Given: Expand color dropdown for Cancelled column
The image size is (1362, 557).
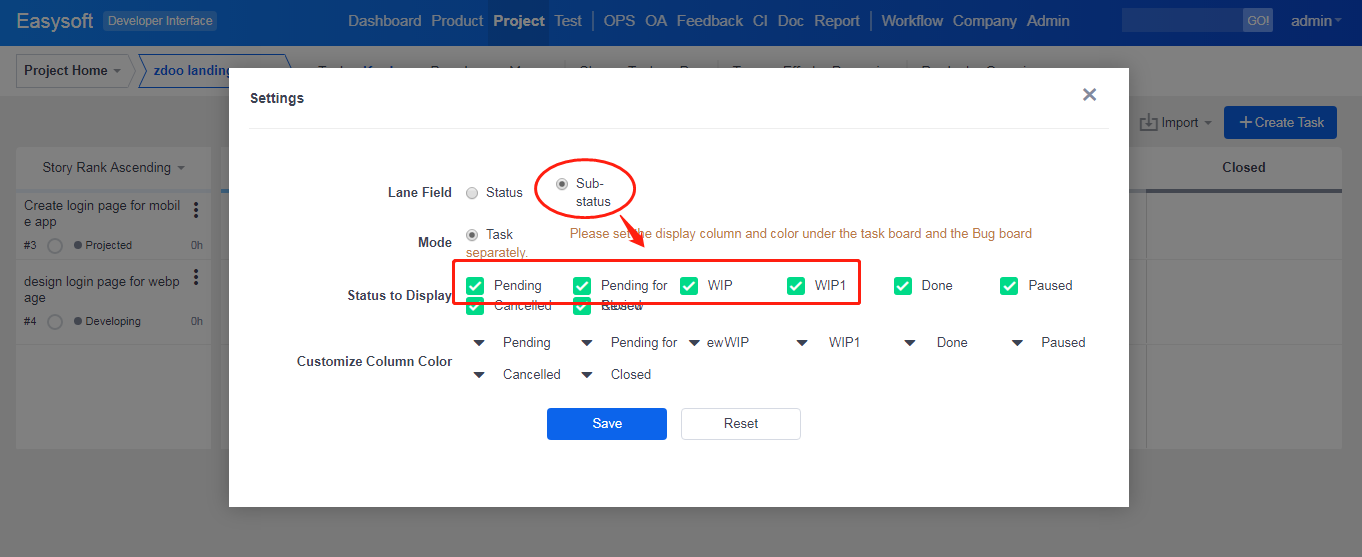Looking at the screenshot, I should point(479,375).
